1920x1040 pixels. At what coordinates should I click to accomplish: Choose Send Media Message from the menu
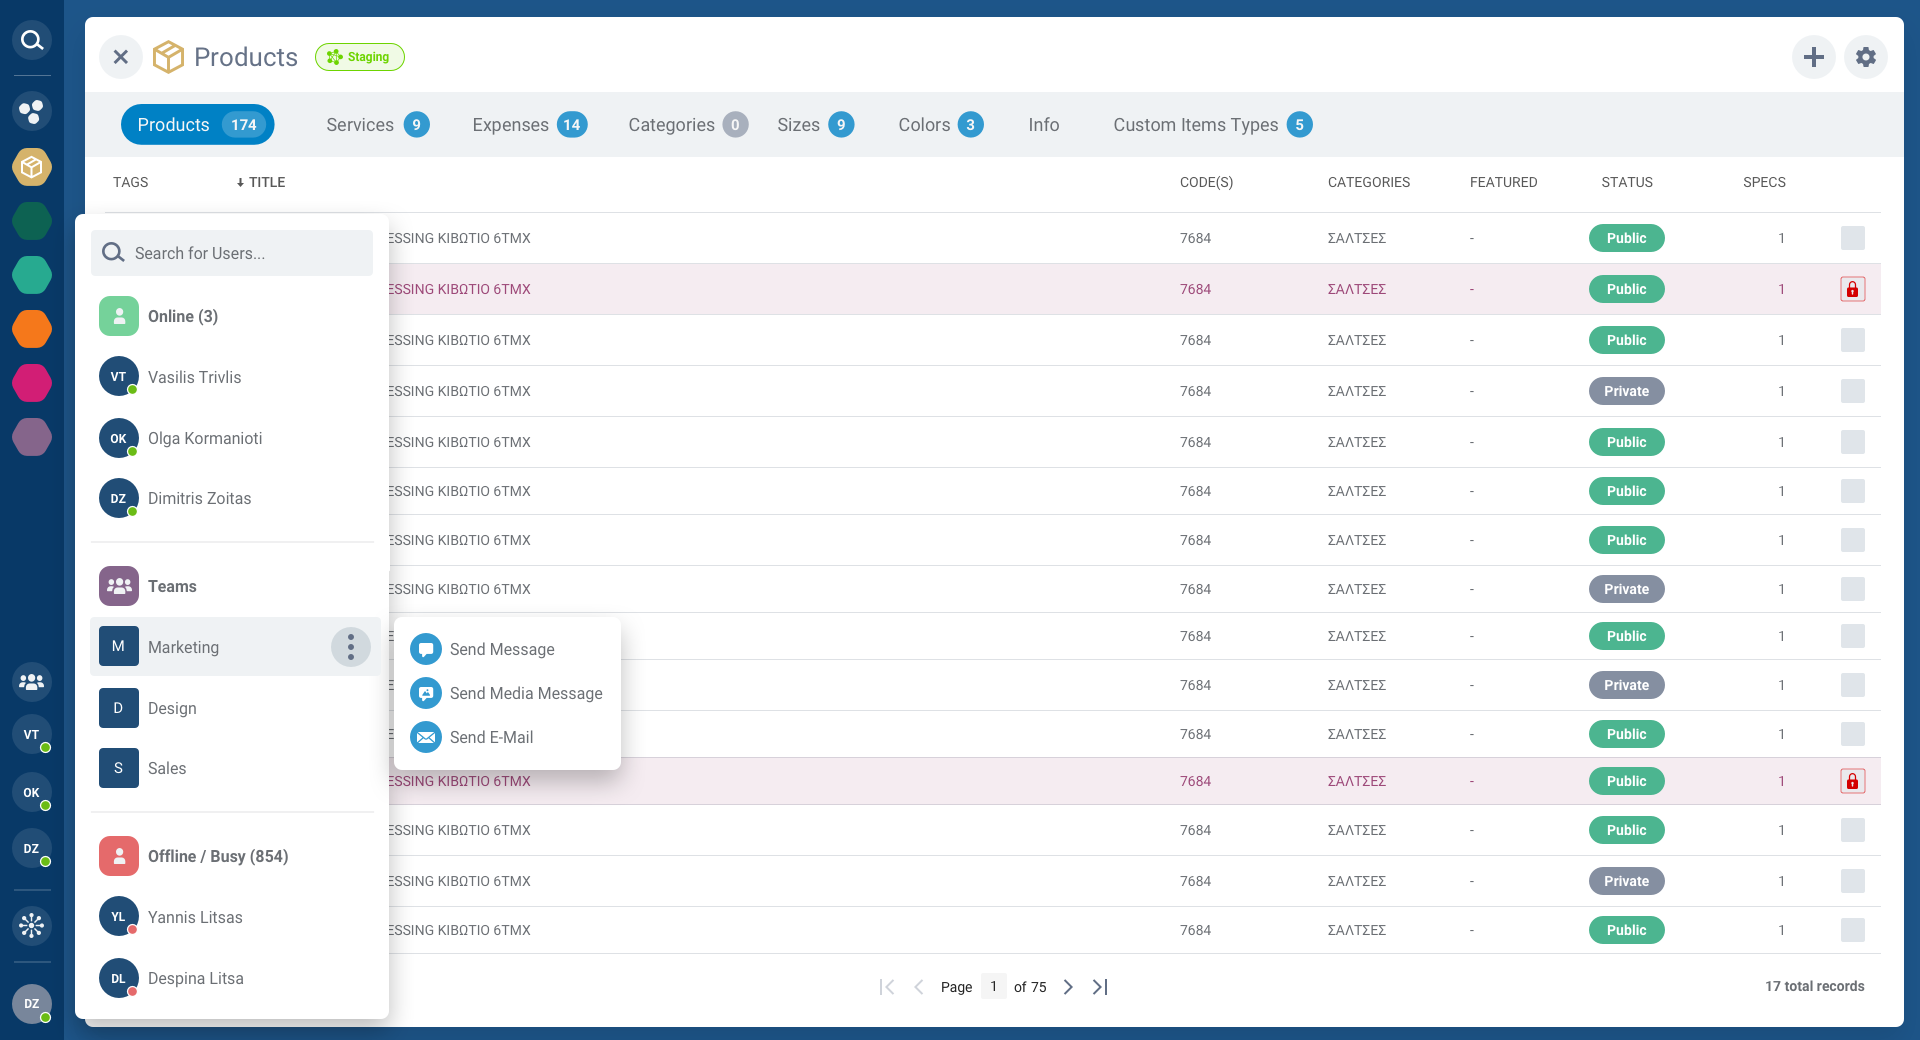pos(525,693)
